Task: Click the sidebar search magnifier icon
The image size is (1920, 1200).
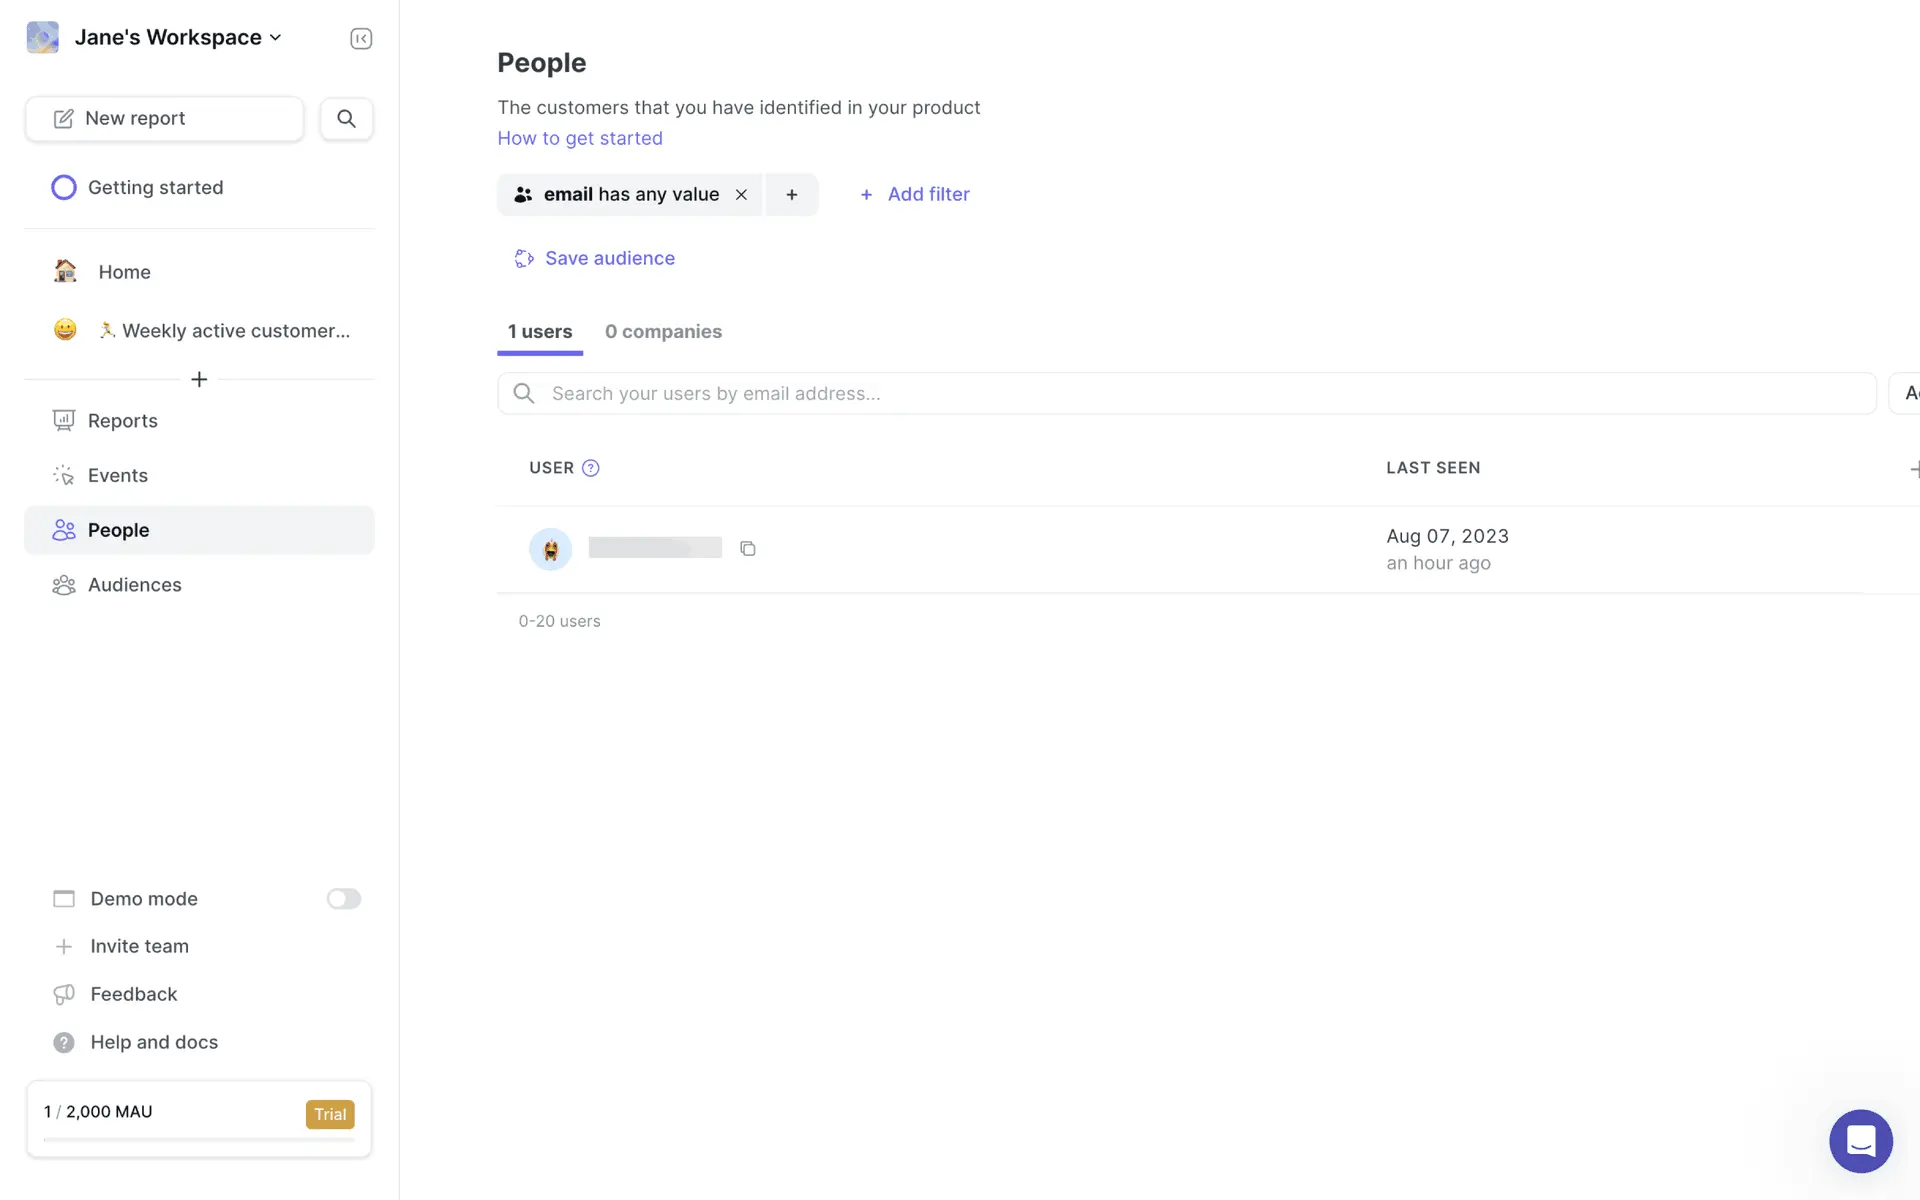Action: (346, 119)
